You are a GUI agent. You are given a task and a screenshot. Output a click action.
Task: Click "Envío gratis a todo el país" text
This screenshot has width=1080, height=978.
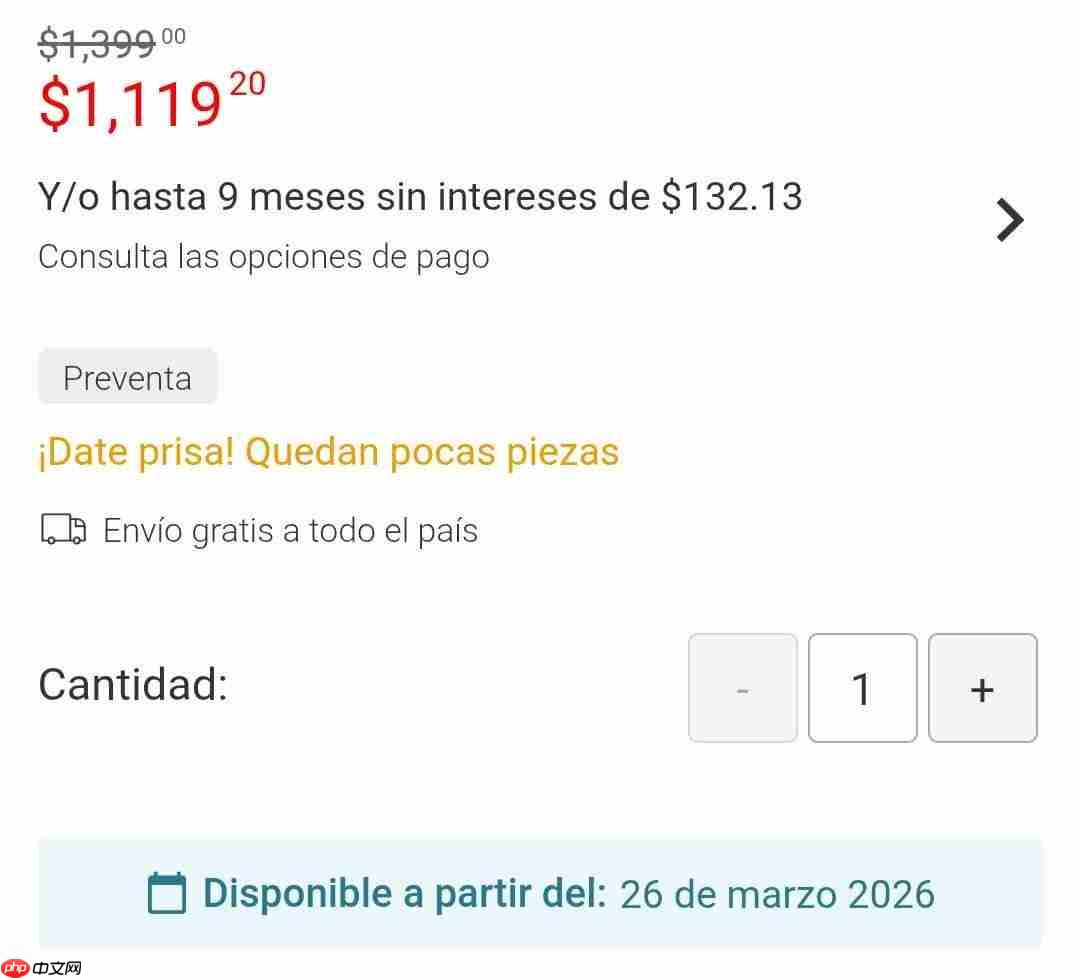(x=290, y=530)
